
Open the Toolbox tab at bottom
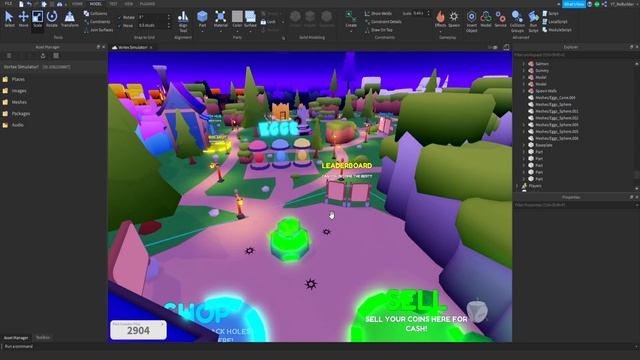click(43, 338)
